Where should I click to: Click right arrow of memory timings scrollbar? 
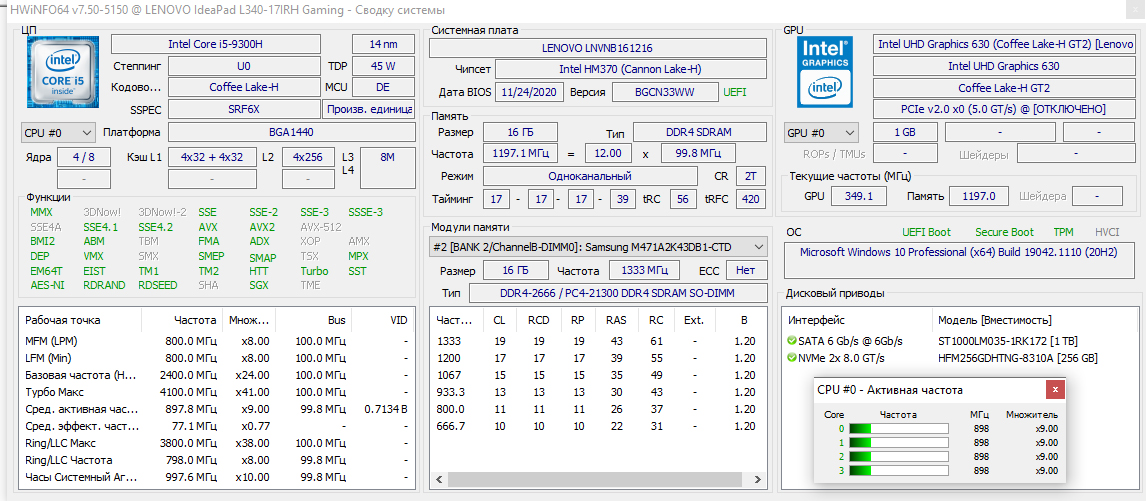[x=760, y=481]
